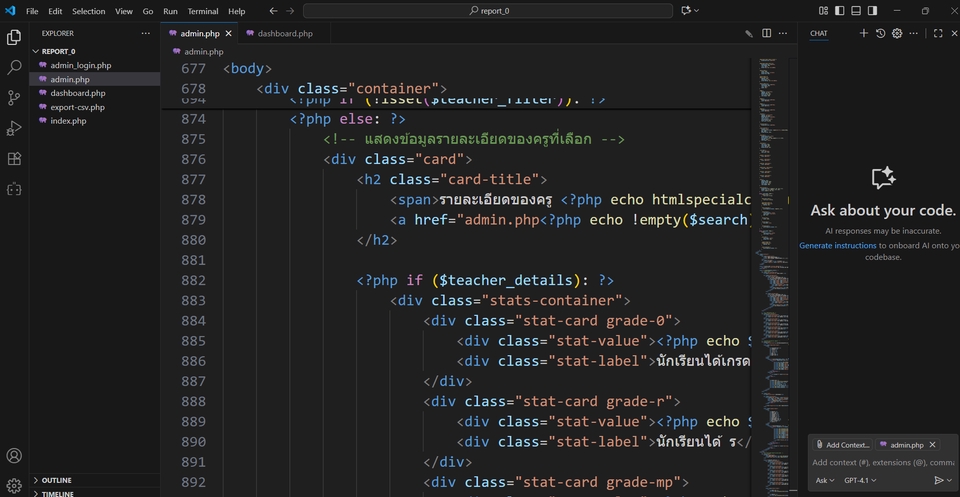Open the Terminal menu
The height and width of the screenshot is (497, 960).
203,11
